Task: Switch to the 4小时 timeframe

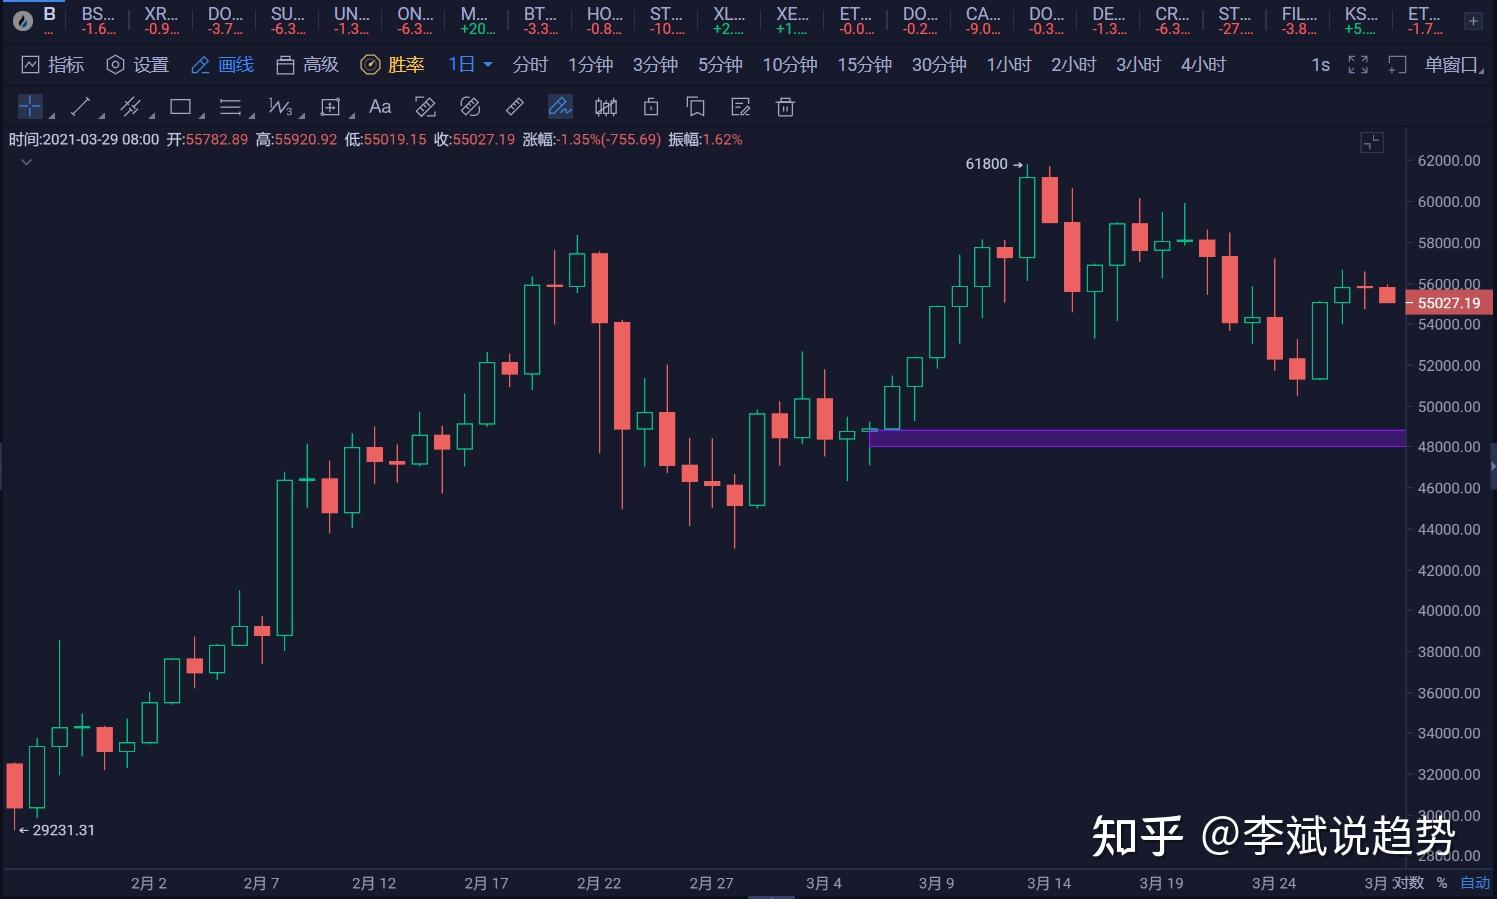Action: (x=1203, y=65)
